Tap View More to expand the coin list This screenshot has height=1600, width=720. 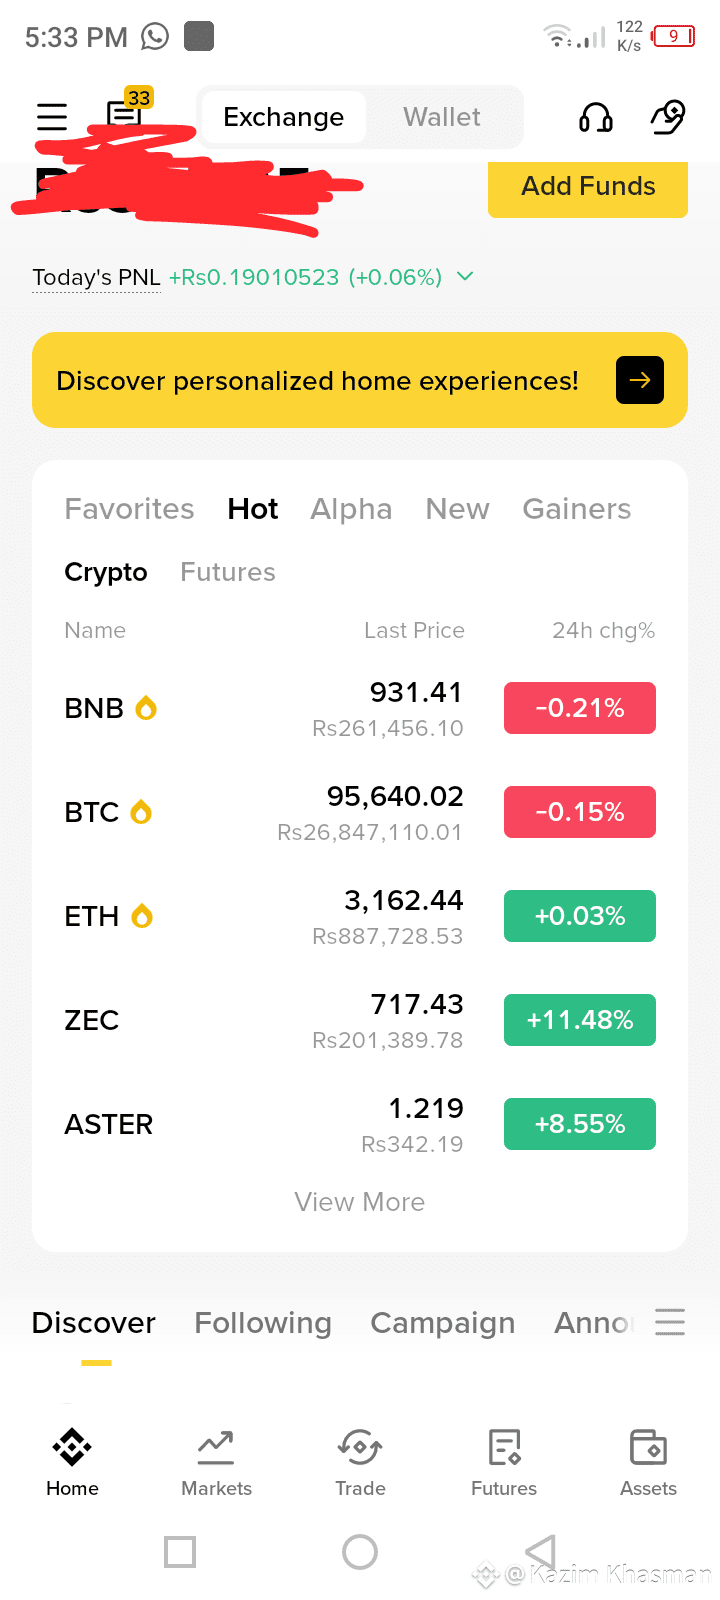pos(360,1202)
